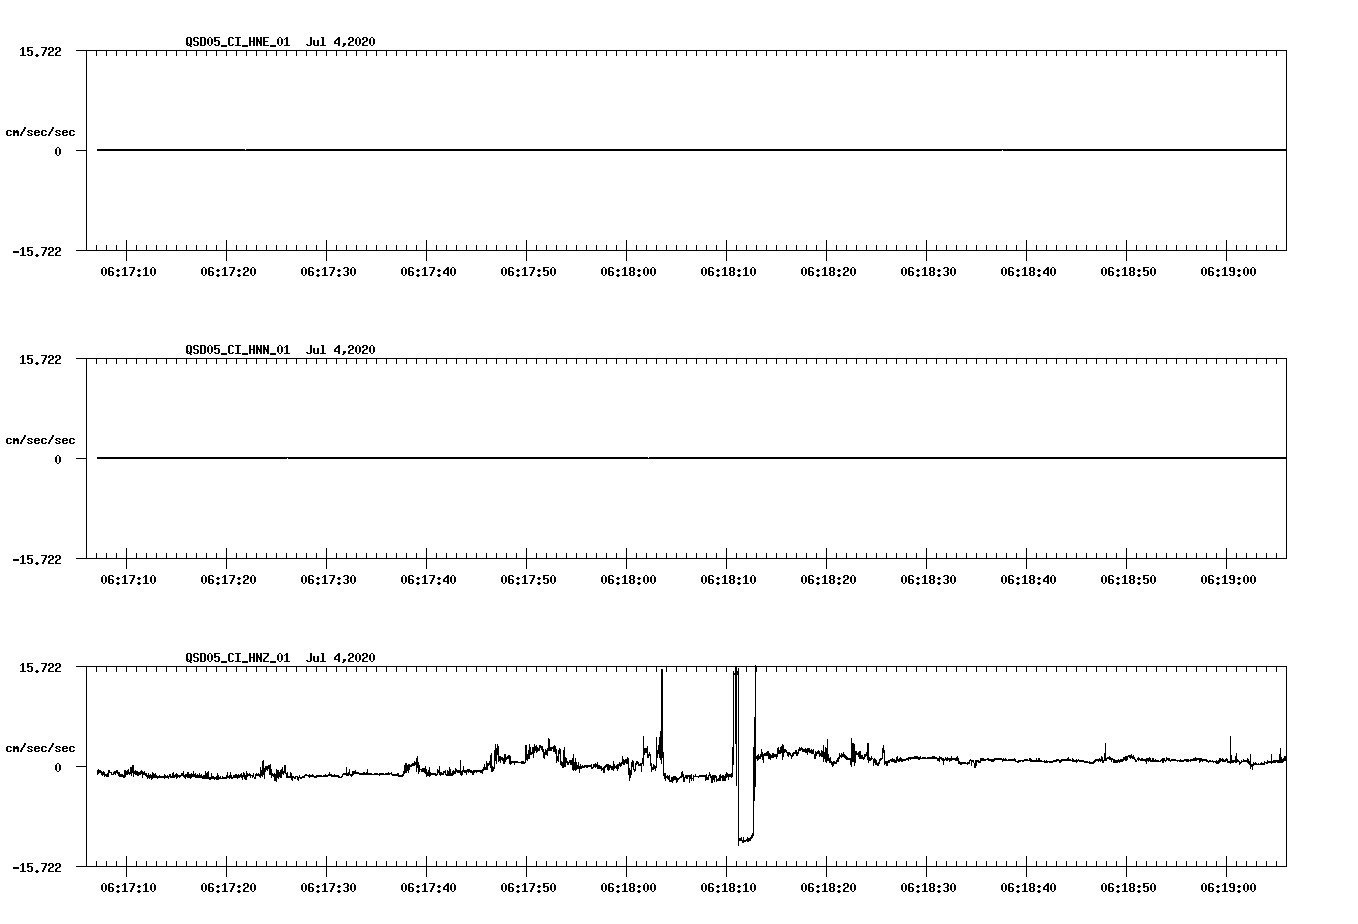Viewport: 1358px width, 924px height.
Task: Click the -15.722 lower limit of the HNZ plot
Action: 37,868
